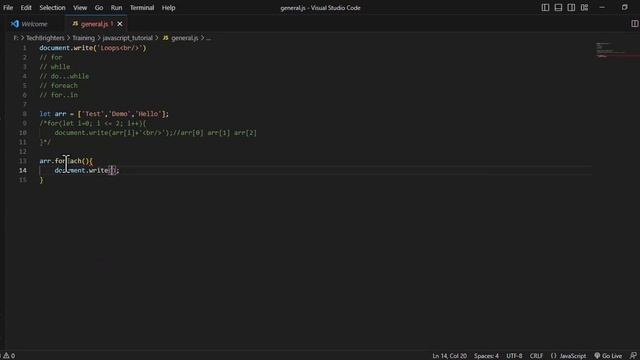Click line number 14 in gutter

click(23, 170)
